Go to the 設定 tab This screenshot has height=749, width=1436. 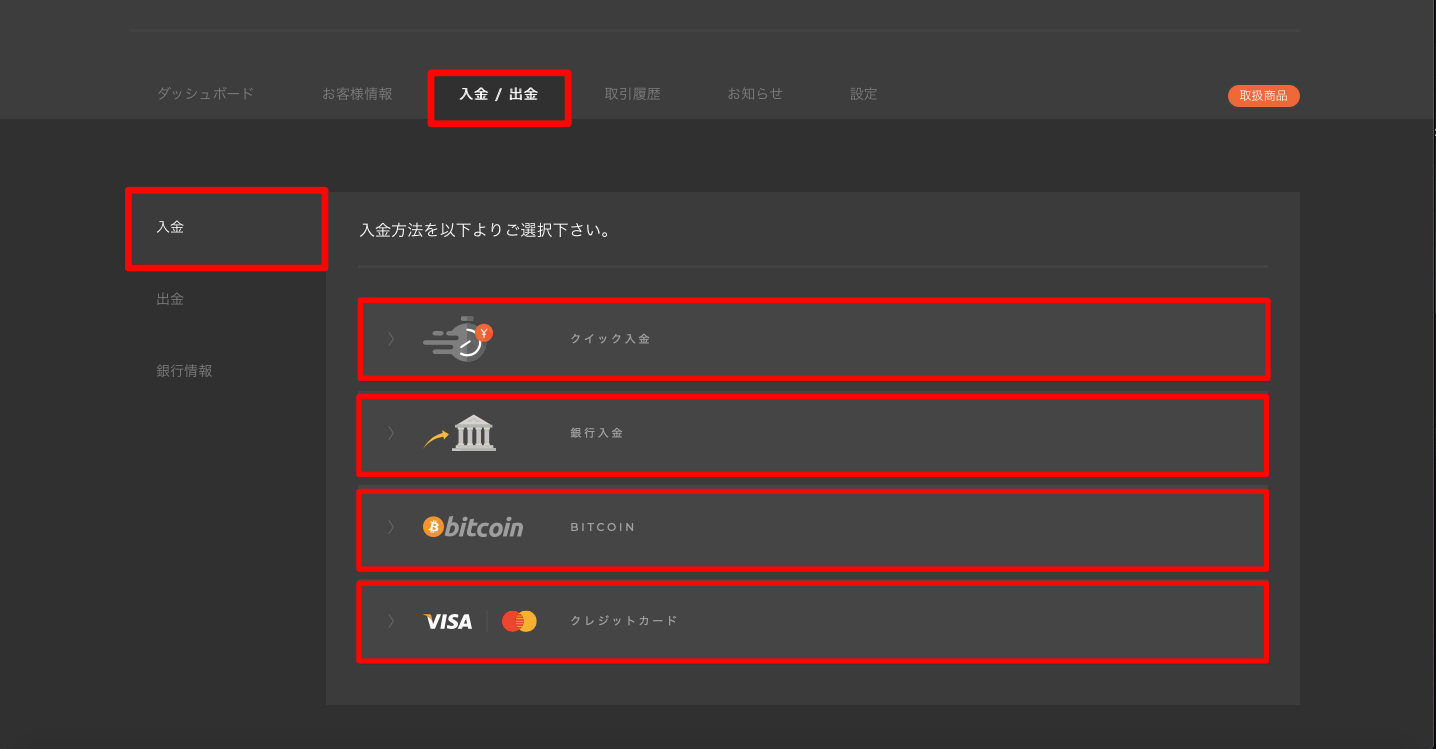pyautogui.click(x=864, y=94)
